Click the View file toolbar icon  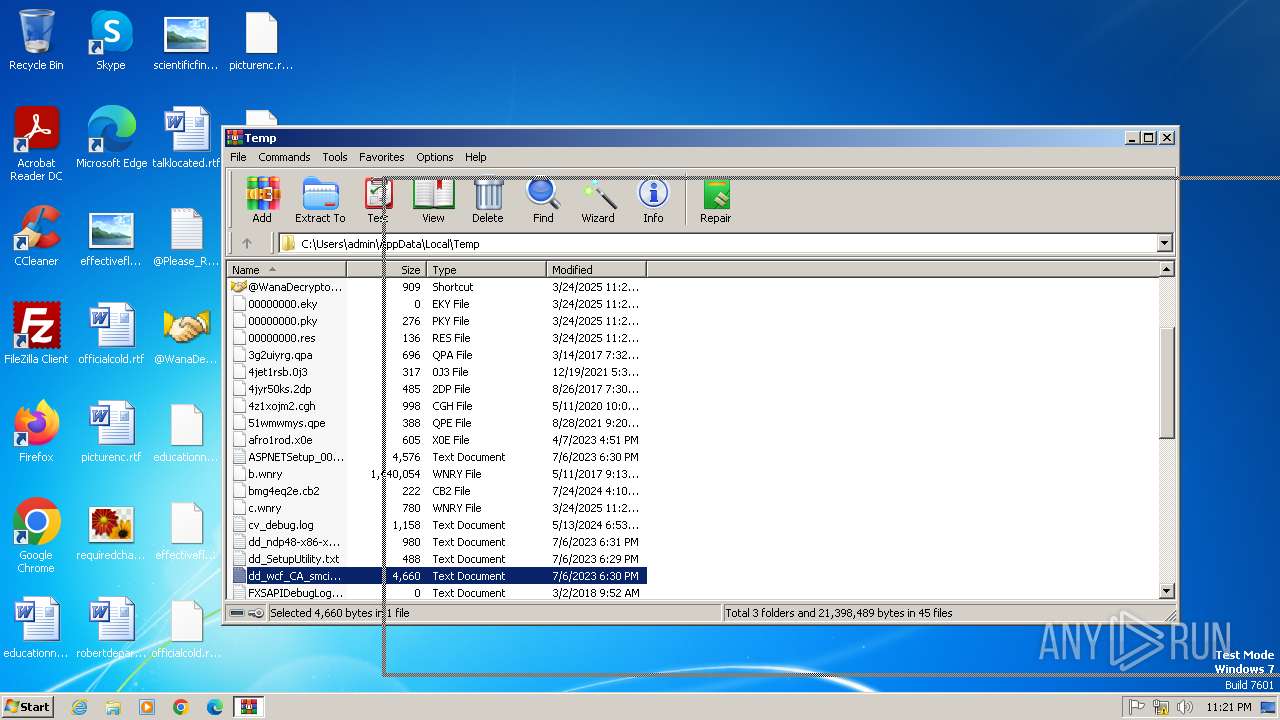(433, 200)
